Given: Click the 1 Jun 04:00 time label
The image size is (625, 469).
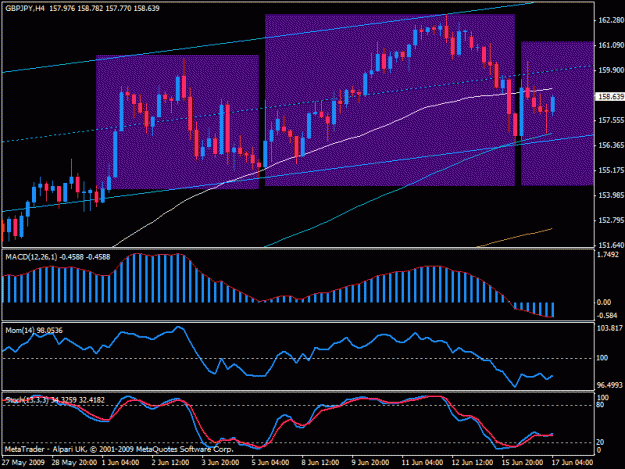Looking at the screenshot, I should pos(120,463).
